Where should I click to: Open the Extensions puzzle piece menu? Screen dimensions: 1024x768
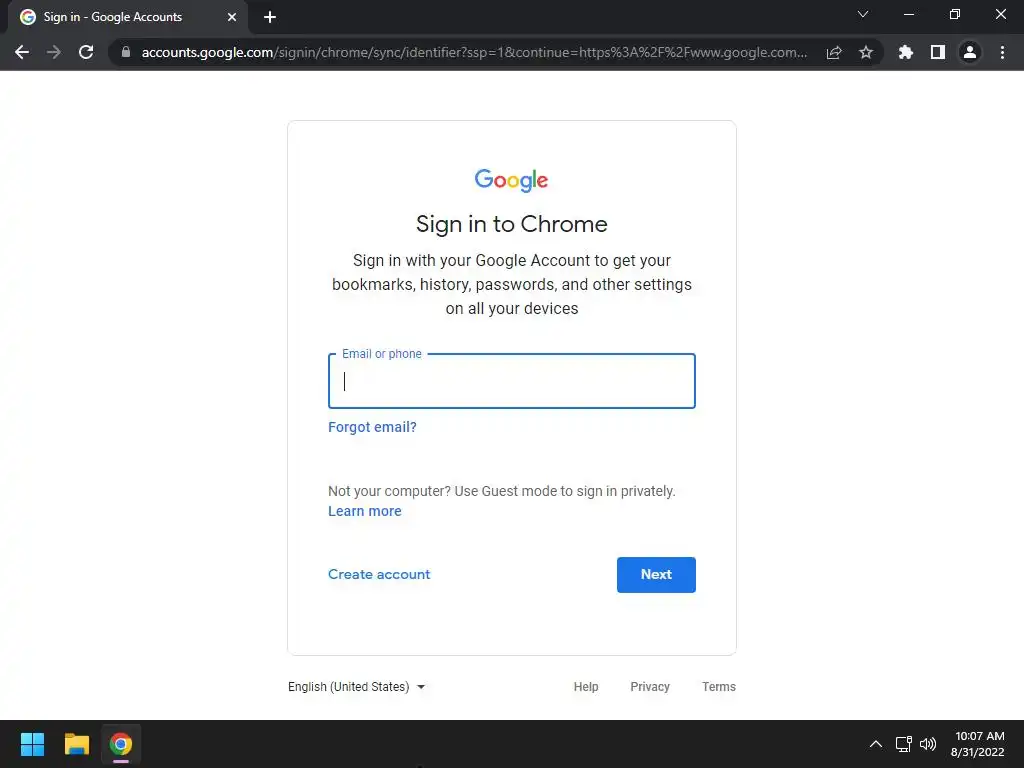click(906, 52)
